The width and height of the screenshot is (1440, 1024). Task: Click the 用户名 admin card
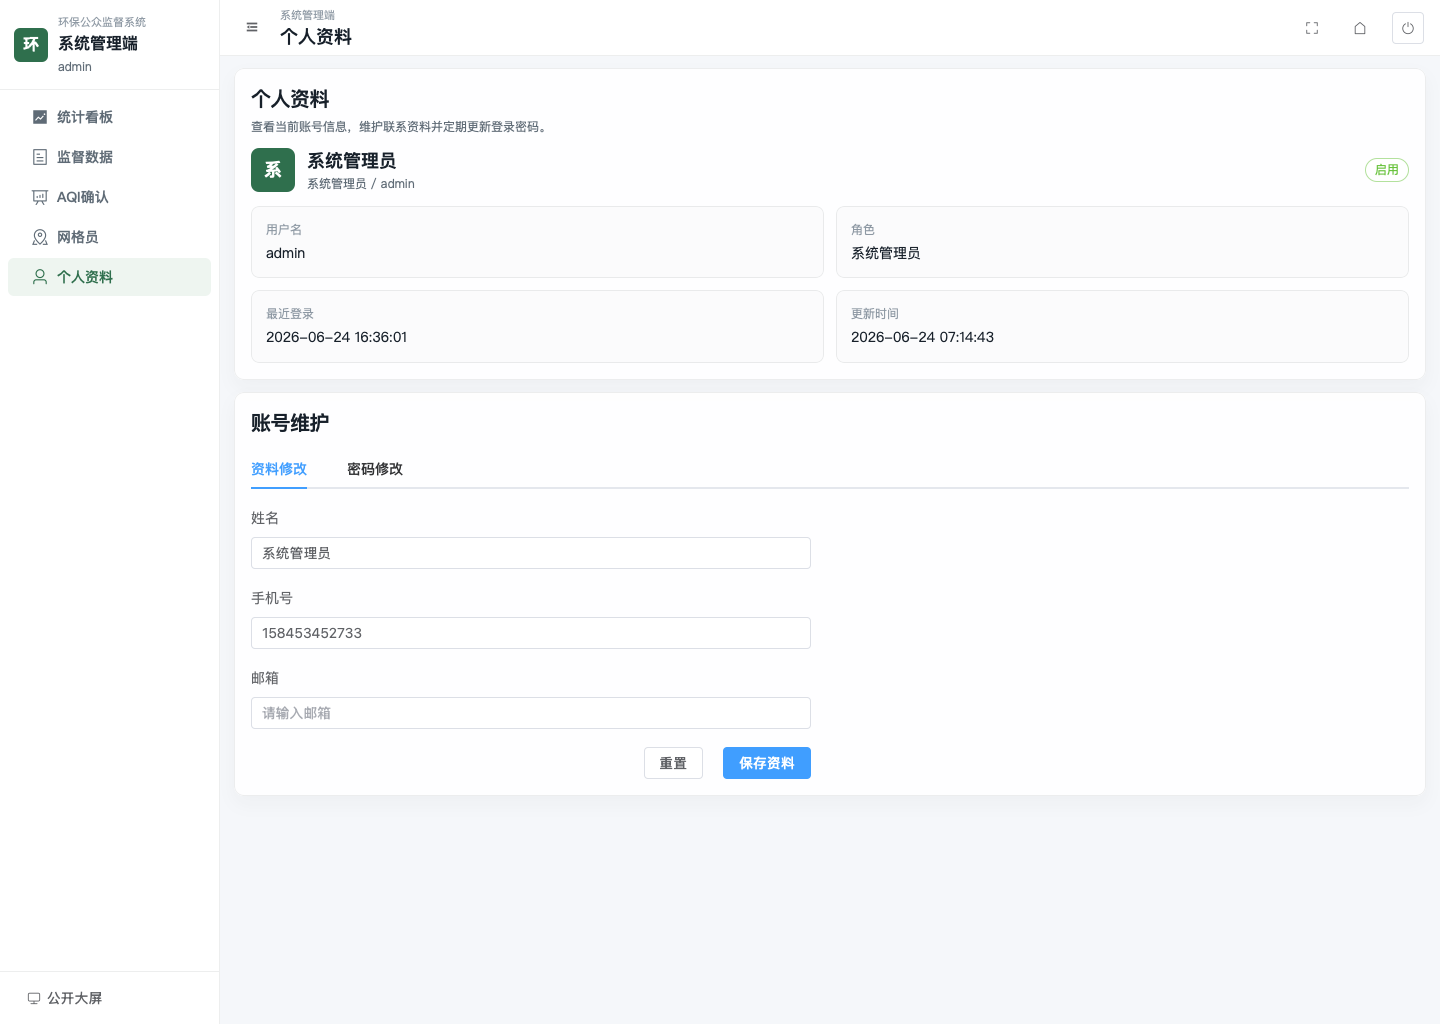(537, 242)
